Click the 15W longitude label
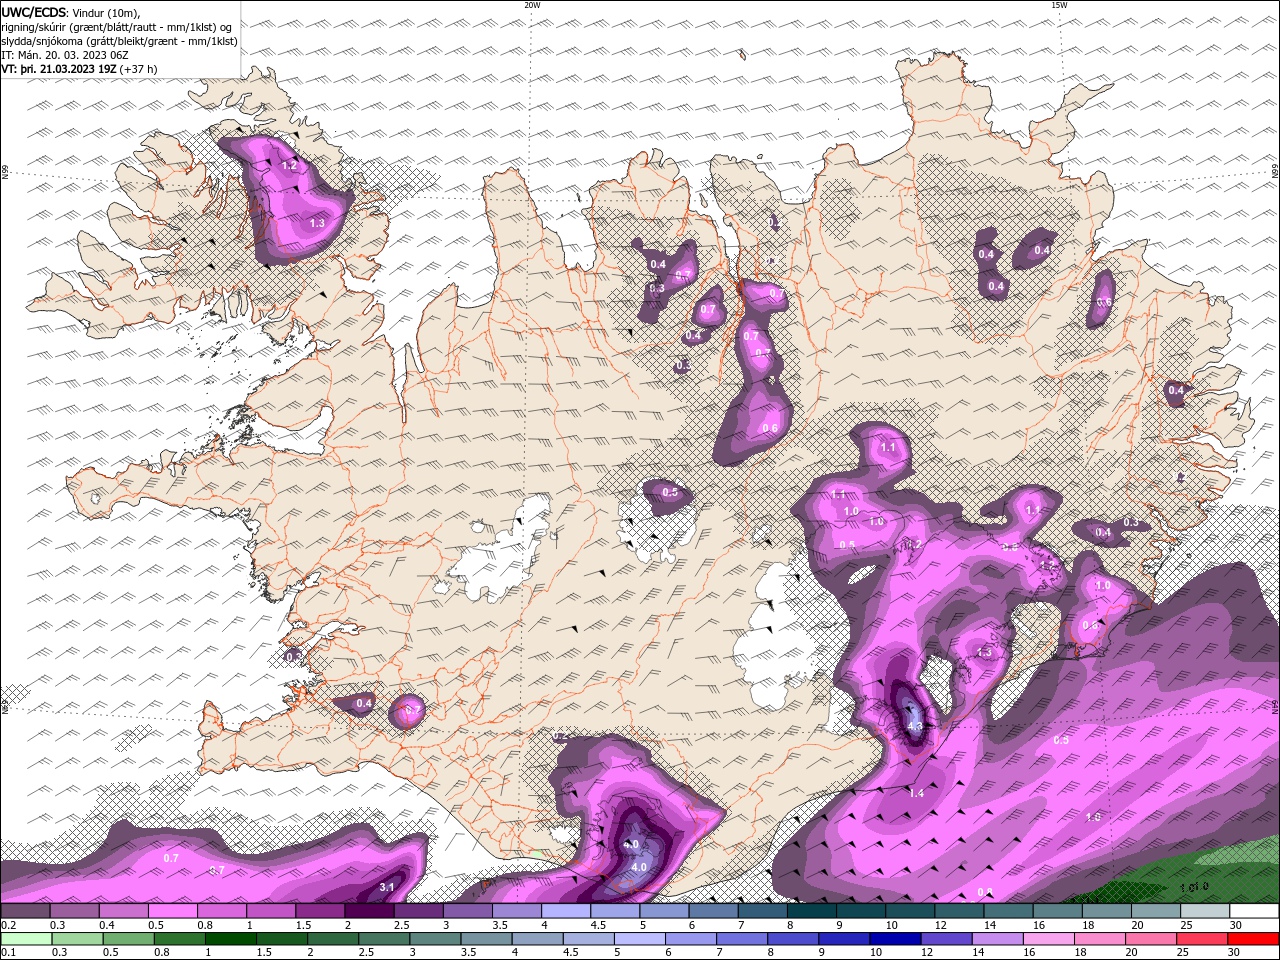Screen dimensions: 1280x960 [1059, 5]
